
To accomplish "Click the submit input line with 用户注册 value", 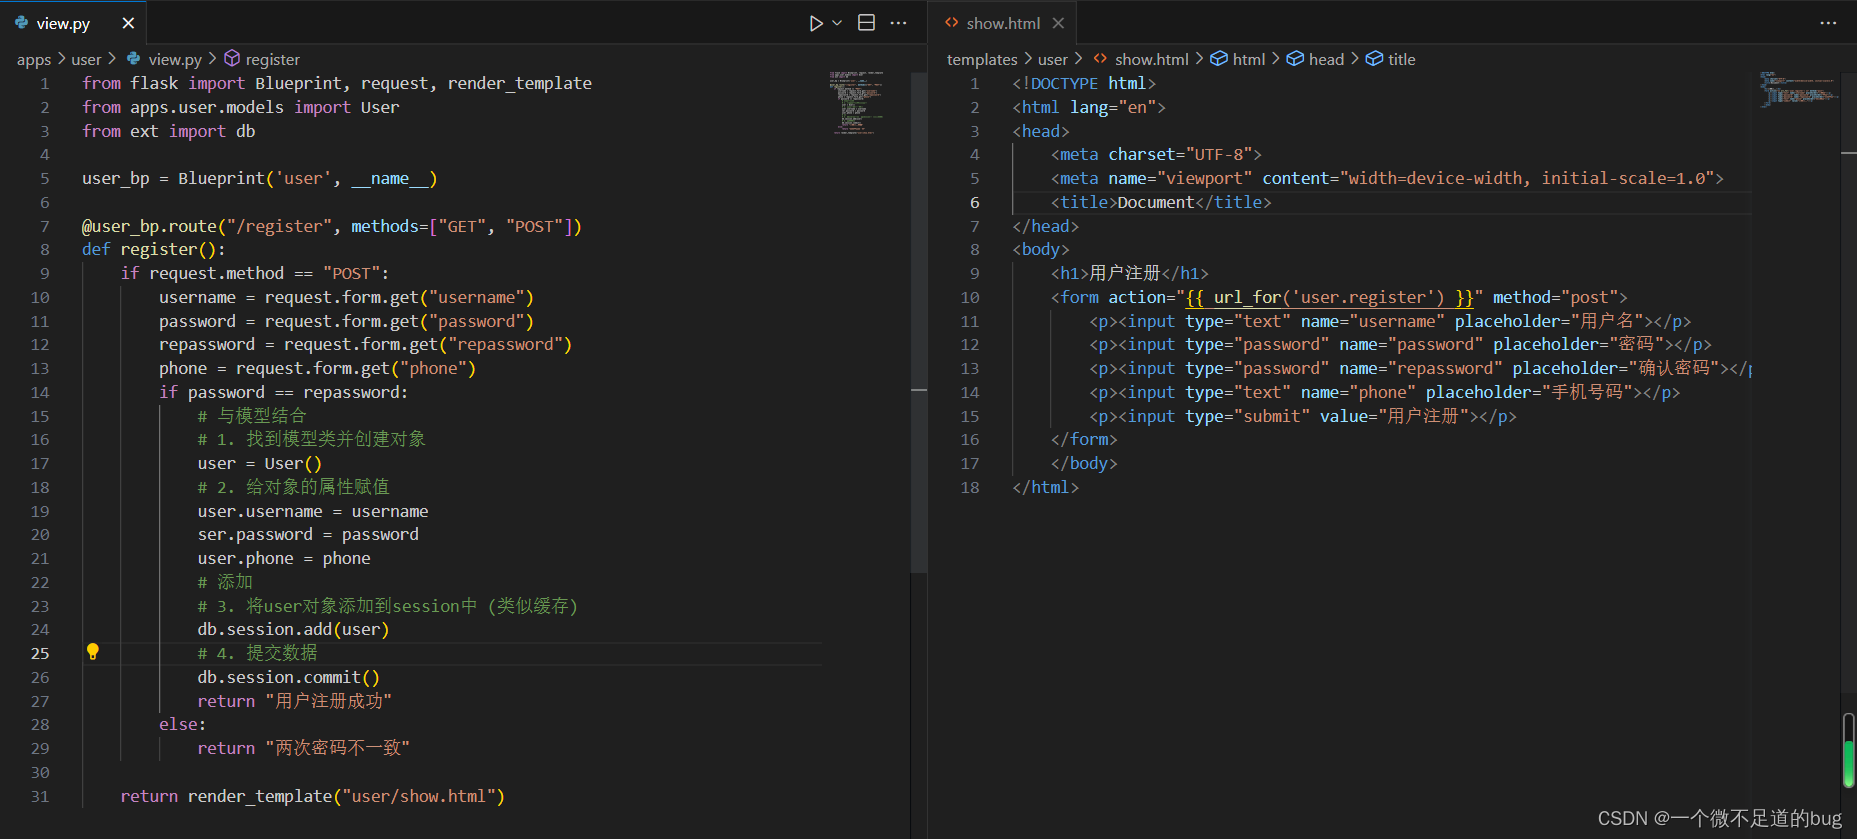I will click(1303, 416).
